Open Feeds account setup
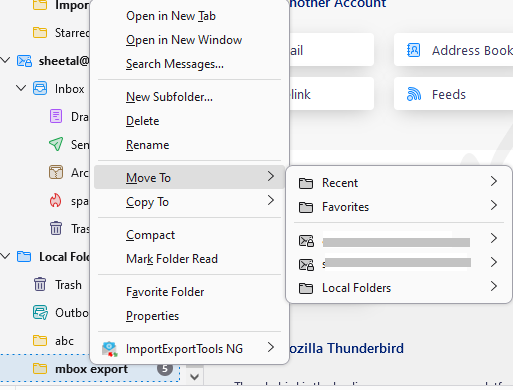Viewport: 513px width, 390px height. pyautogui.click(x=453, y=94)
